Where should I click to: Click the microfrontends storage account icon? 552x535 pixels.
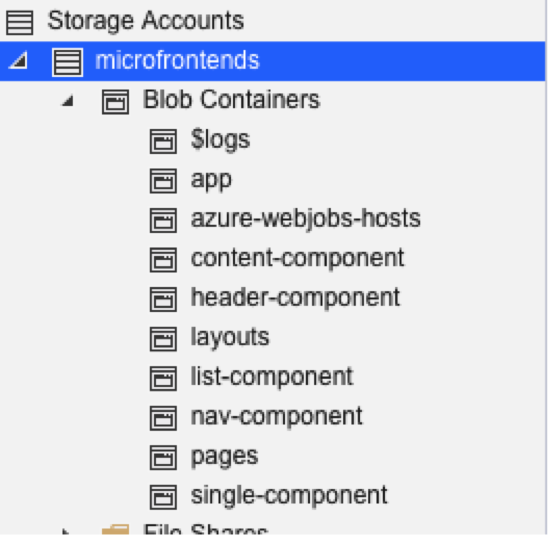pyautogui.click(x=68, y=62)
